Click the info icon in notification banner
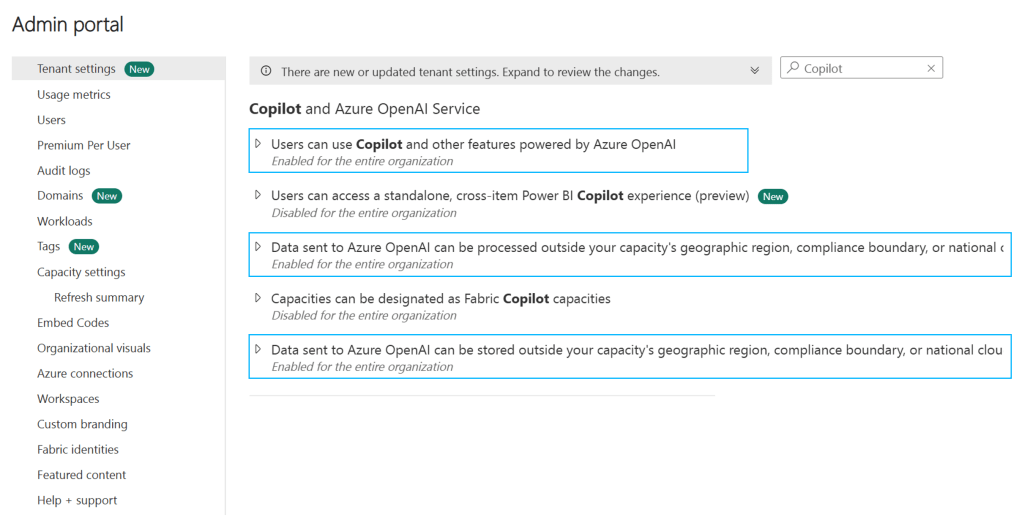The image size is (1022, 529). (x=266, y=72)
